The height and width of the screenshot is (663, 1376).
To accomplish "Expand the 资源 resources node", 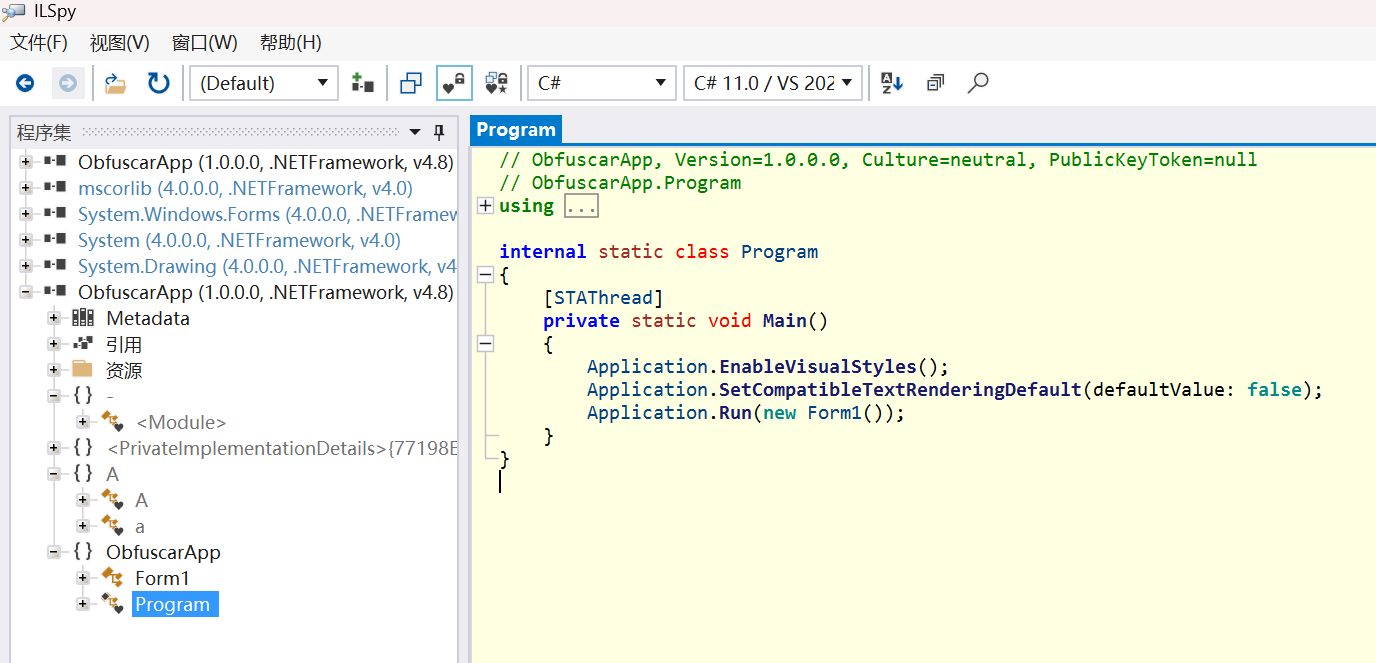I will point(54,370).
